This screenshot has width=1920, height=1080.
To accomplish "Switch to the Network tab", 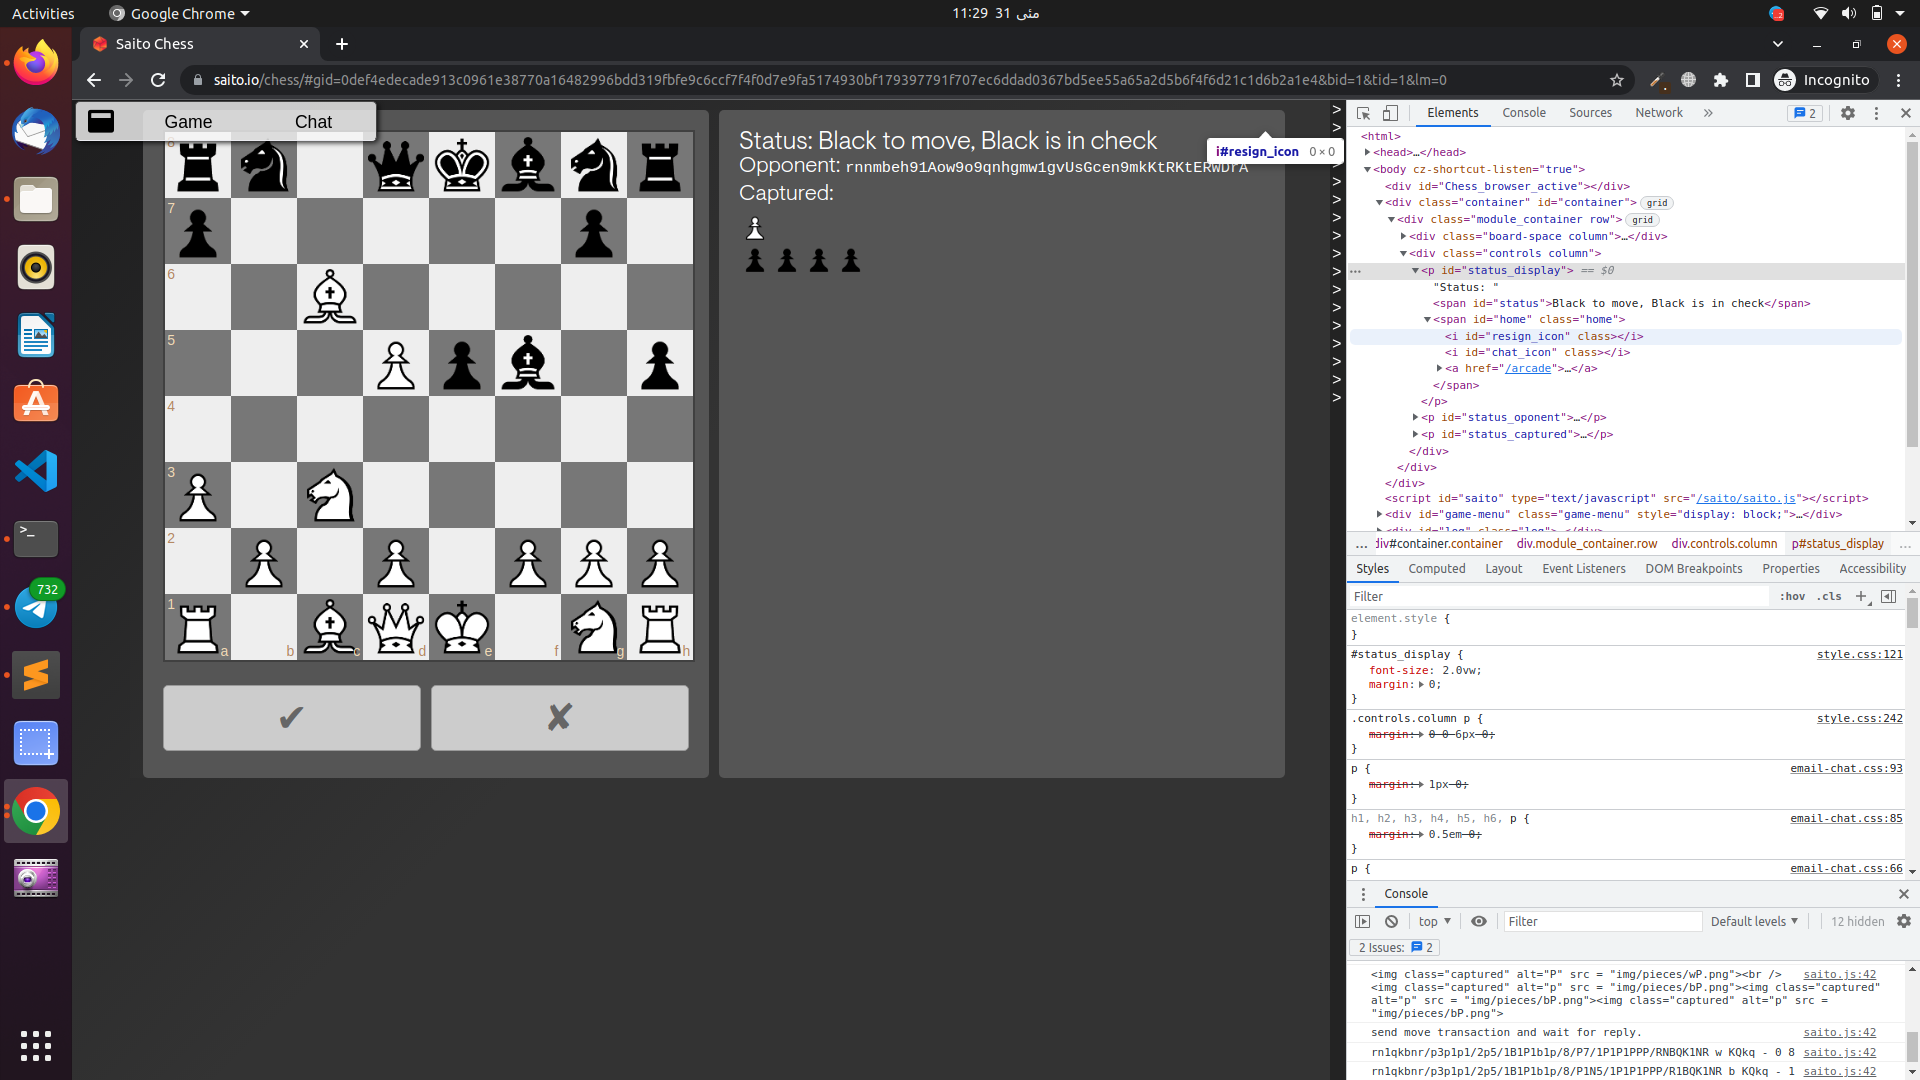I will 1659,113.
